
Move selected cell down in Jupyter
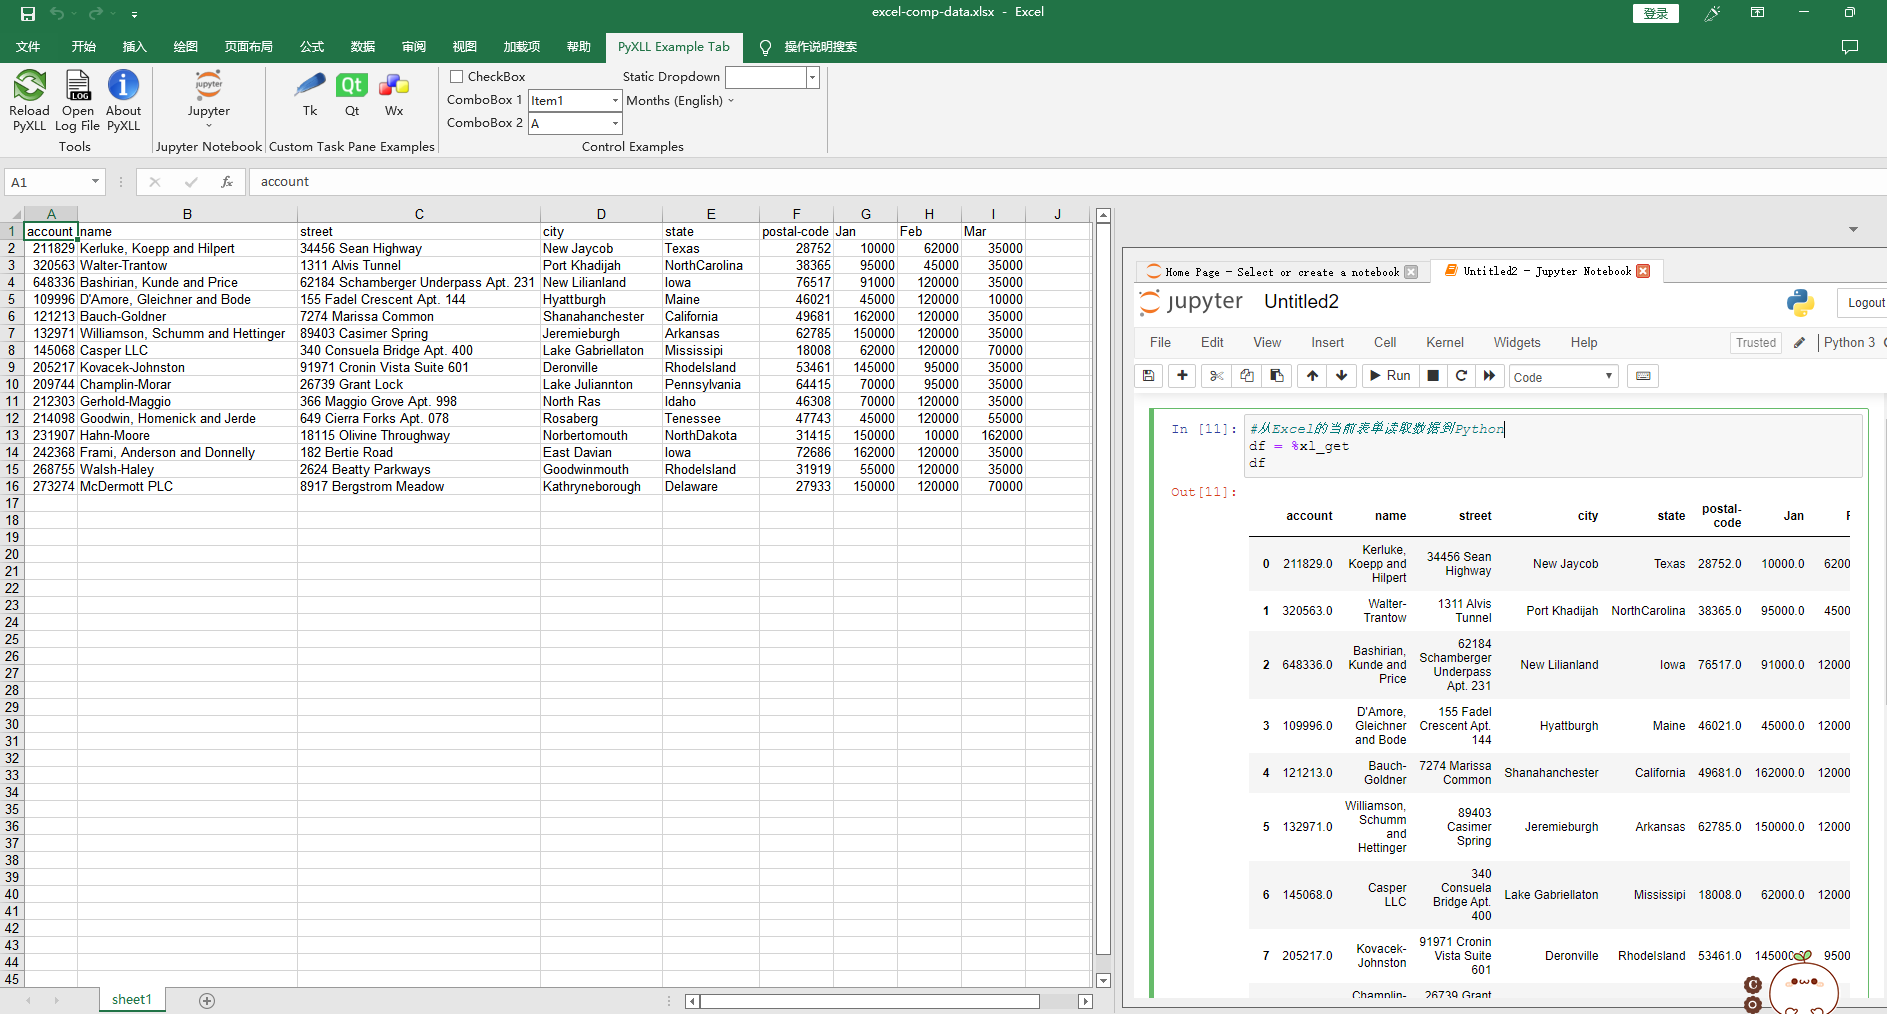[1341, 376]
